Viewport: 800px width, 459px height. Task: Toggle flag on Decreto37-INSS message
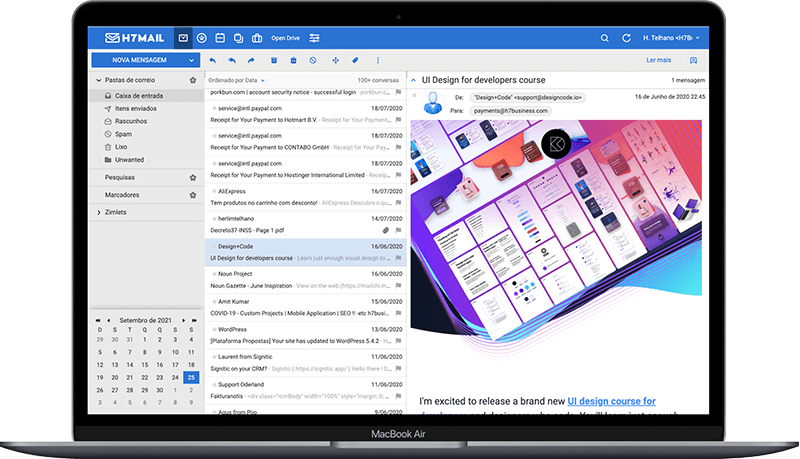click(x=398, y=231)
